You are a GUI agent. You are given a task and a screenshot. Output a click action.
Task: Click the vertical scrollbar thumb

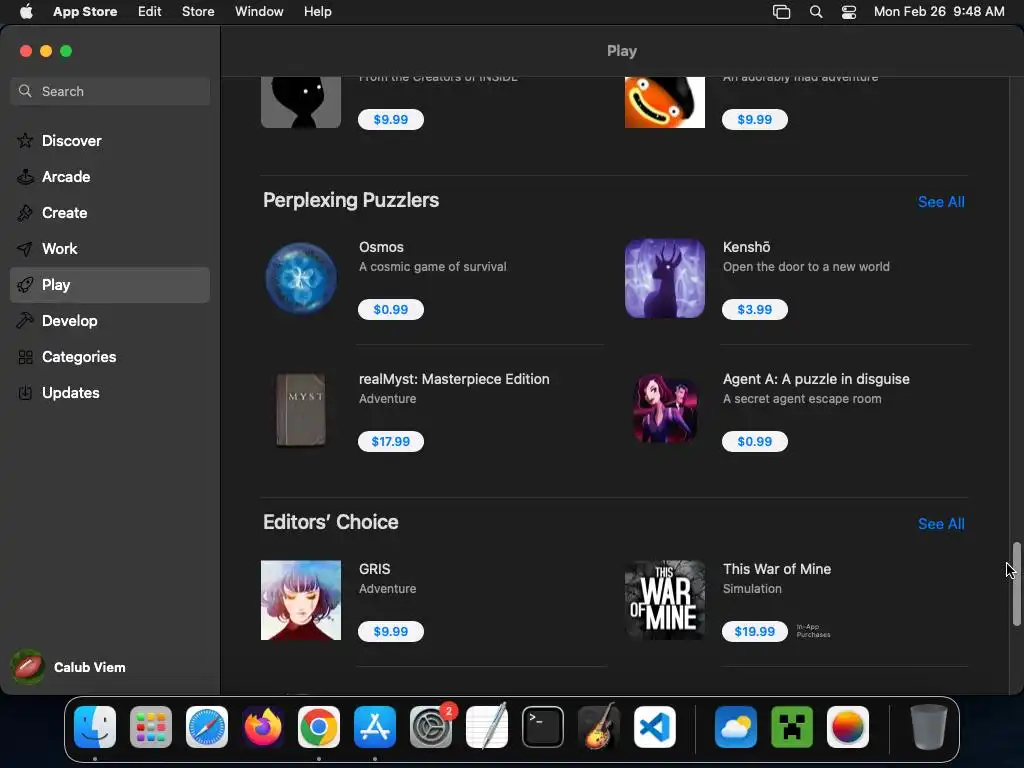[x=1016, y=584]
